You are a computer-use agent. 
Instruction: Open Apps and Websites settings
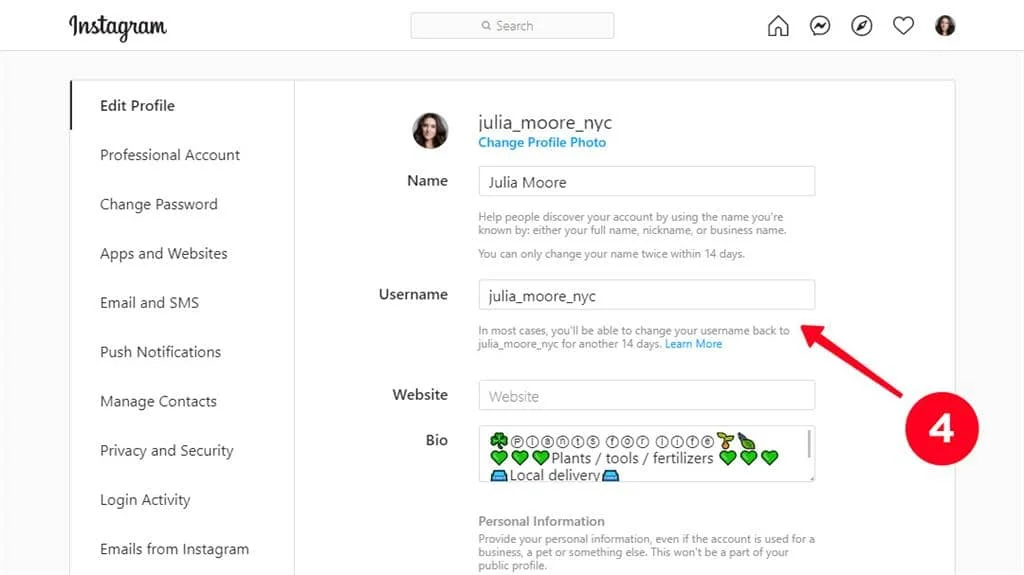coord(164,254)
